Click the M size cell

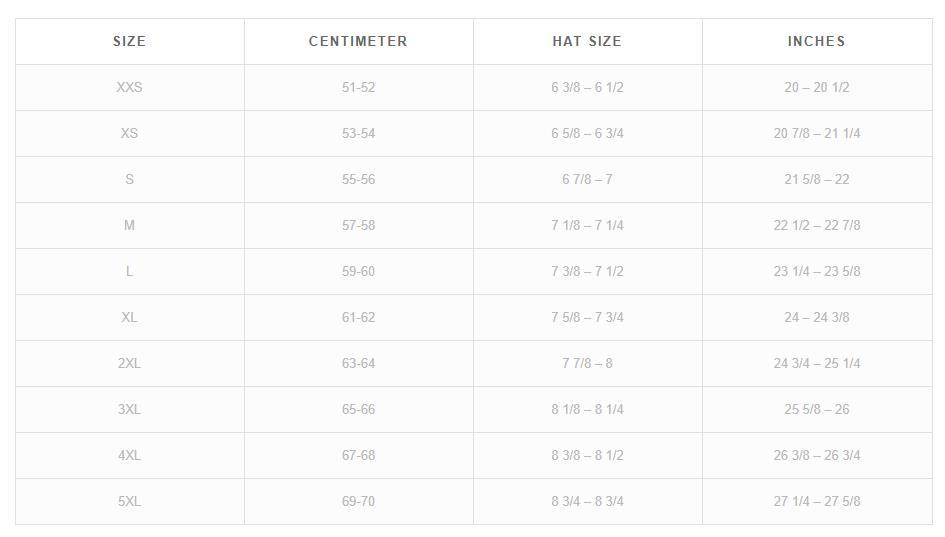[x=129, y=225]
